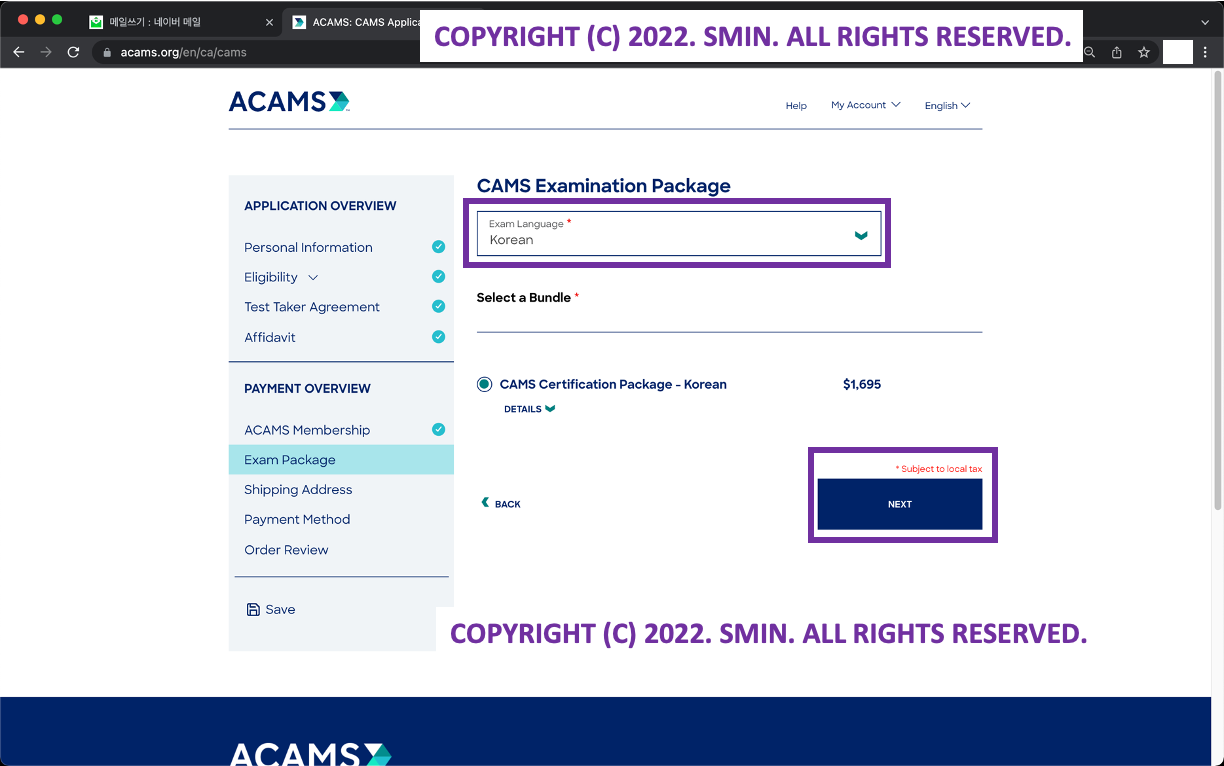Open the Exam Language dropdown
Screen dimensions: 1224x766
(x=679, y=233)
